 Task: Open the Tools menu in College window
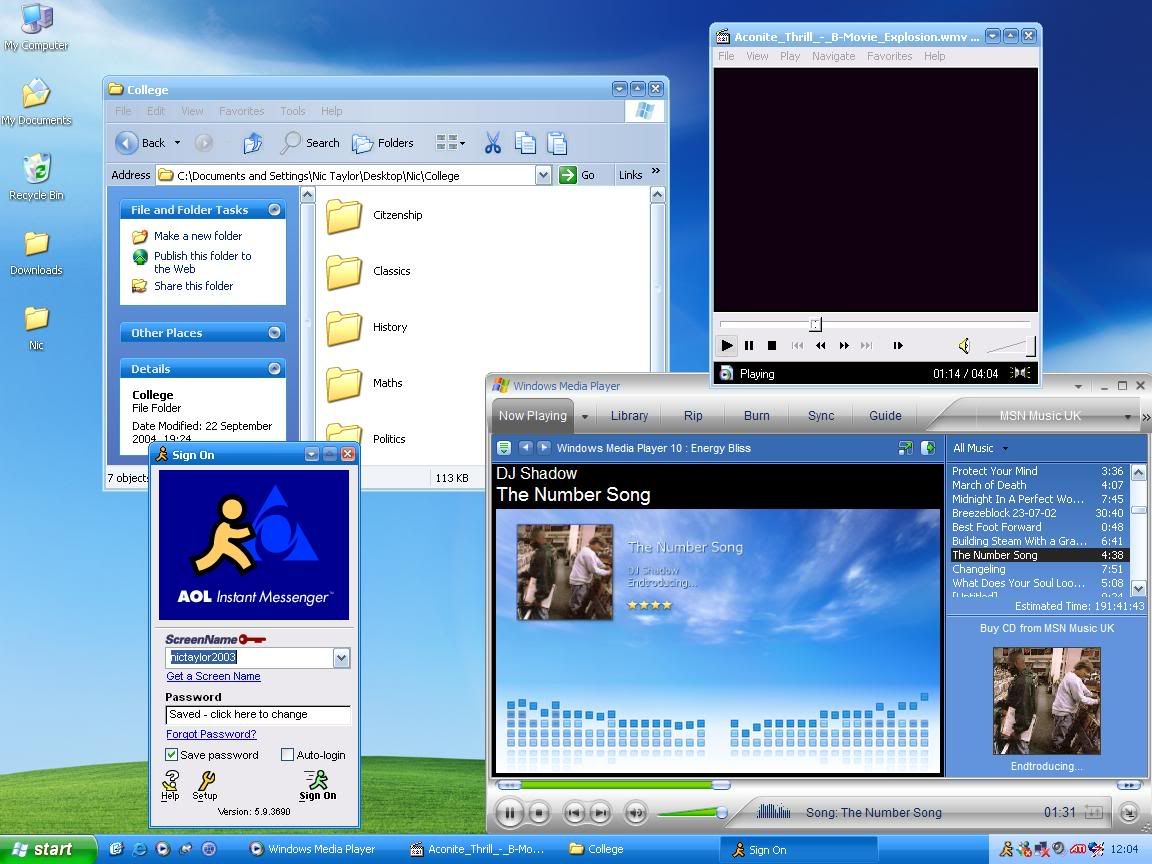coord(292,111)
